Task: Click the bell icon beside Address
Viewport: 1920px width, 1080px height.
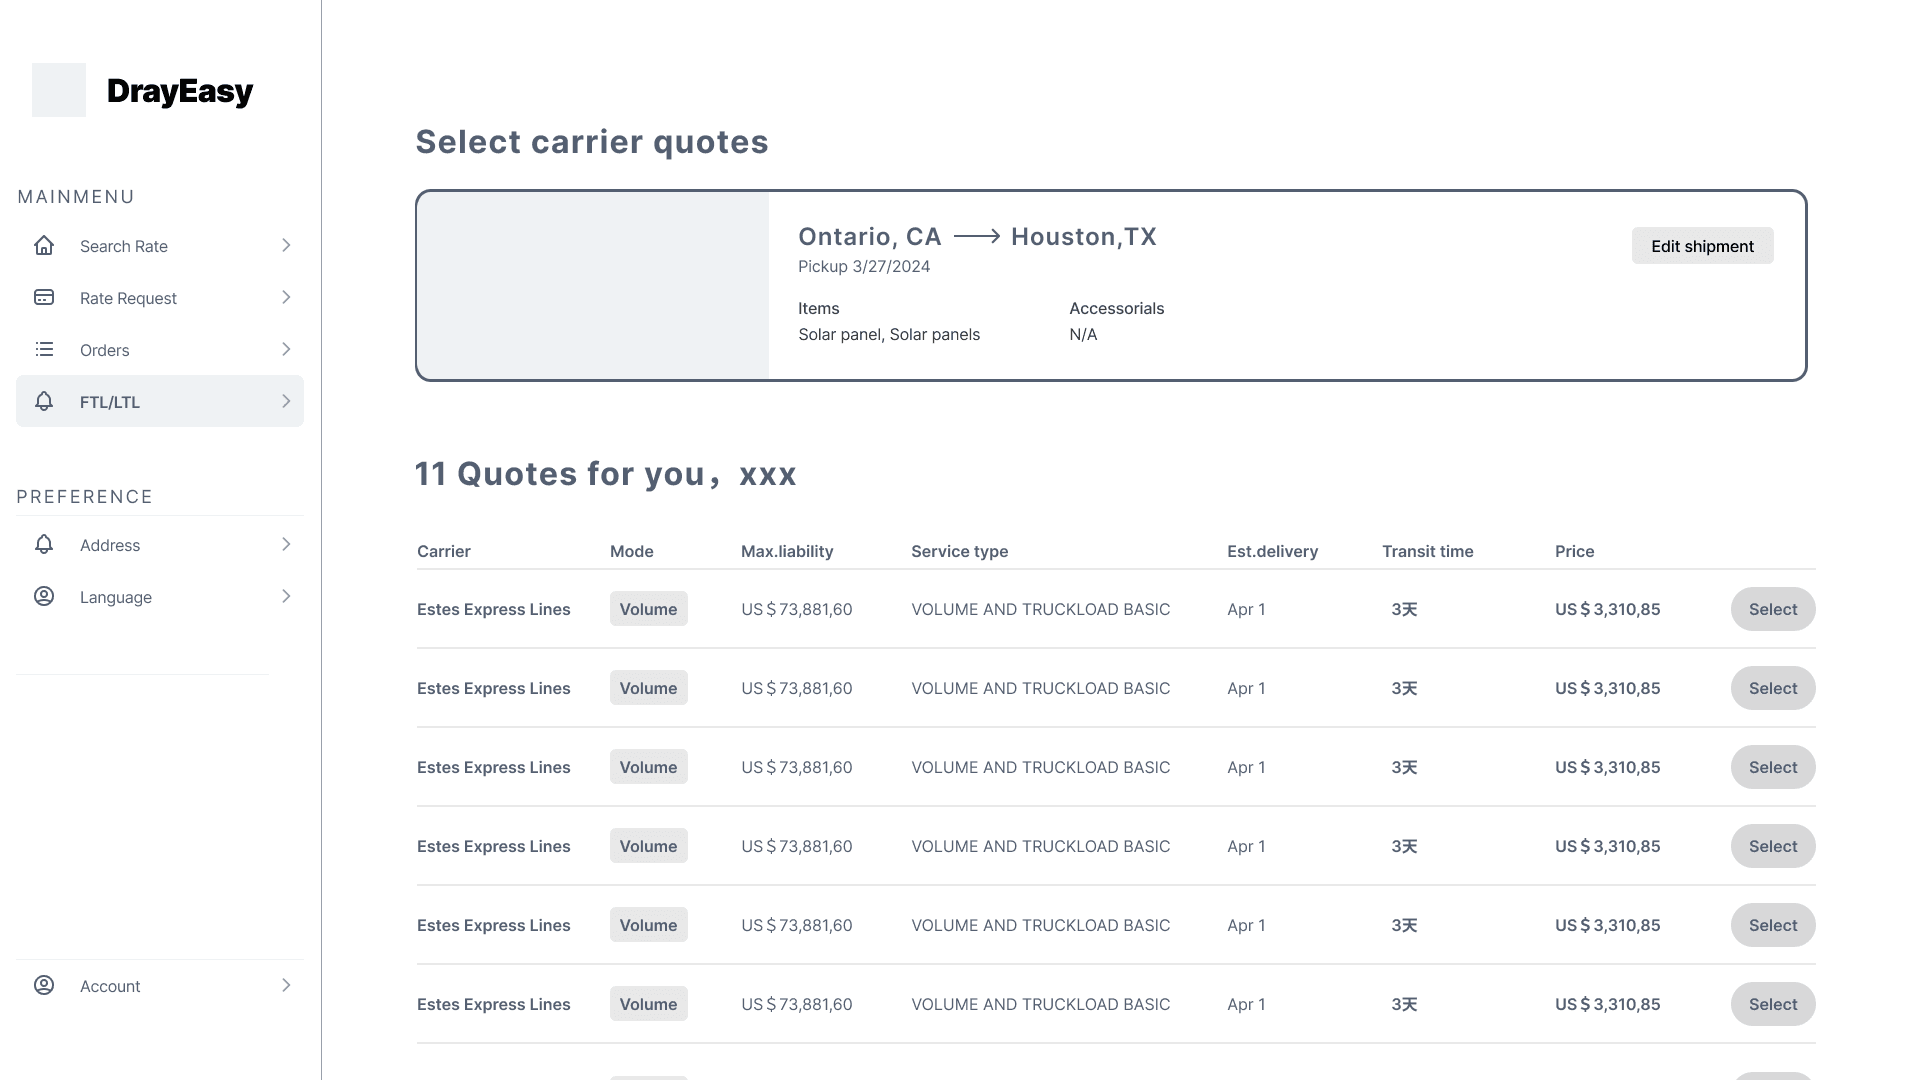Action: (x=44, y=544)
